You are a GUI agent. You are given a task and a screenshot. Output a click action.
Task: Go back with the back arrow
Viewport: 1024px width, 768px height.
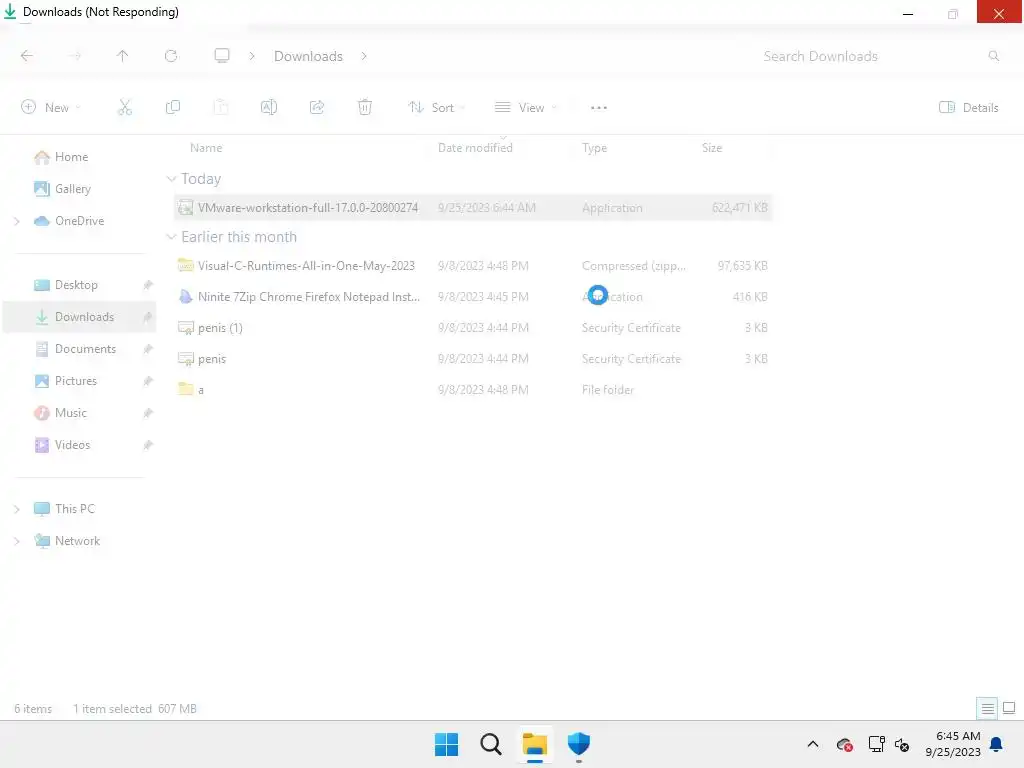point(27,56)
